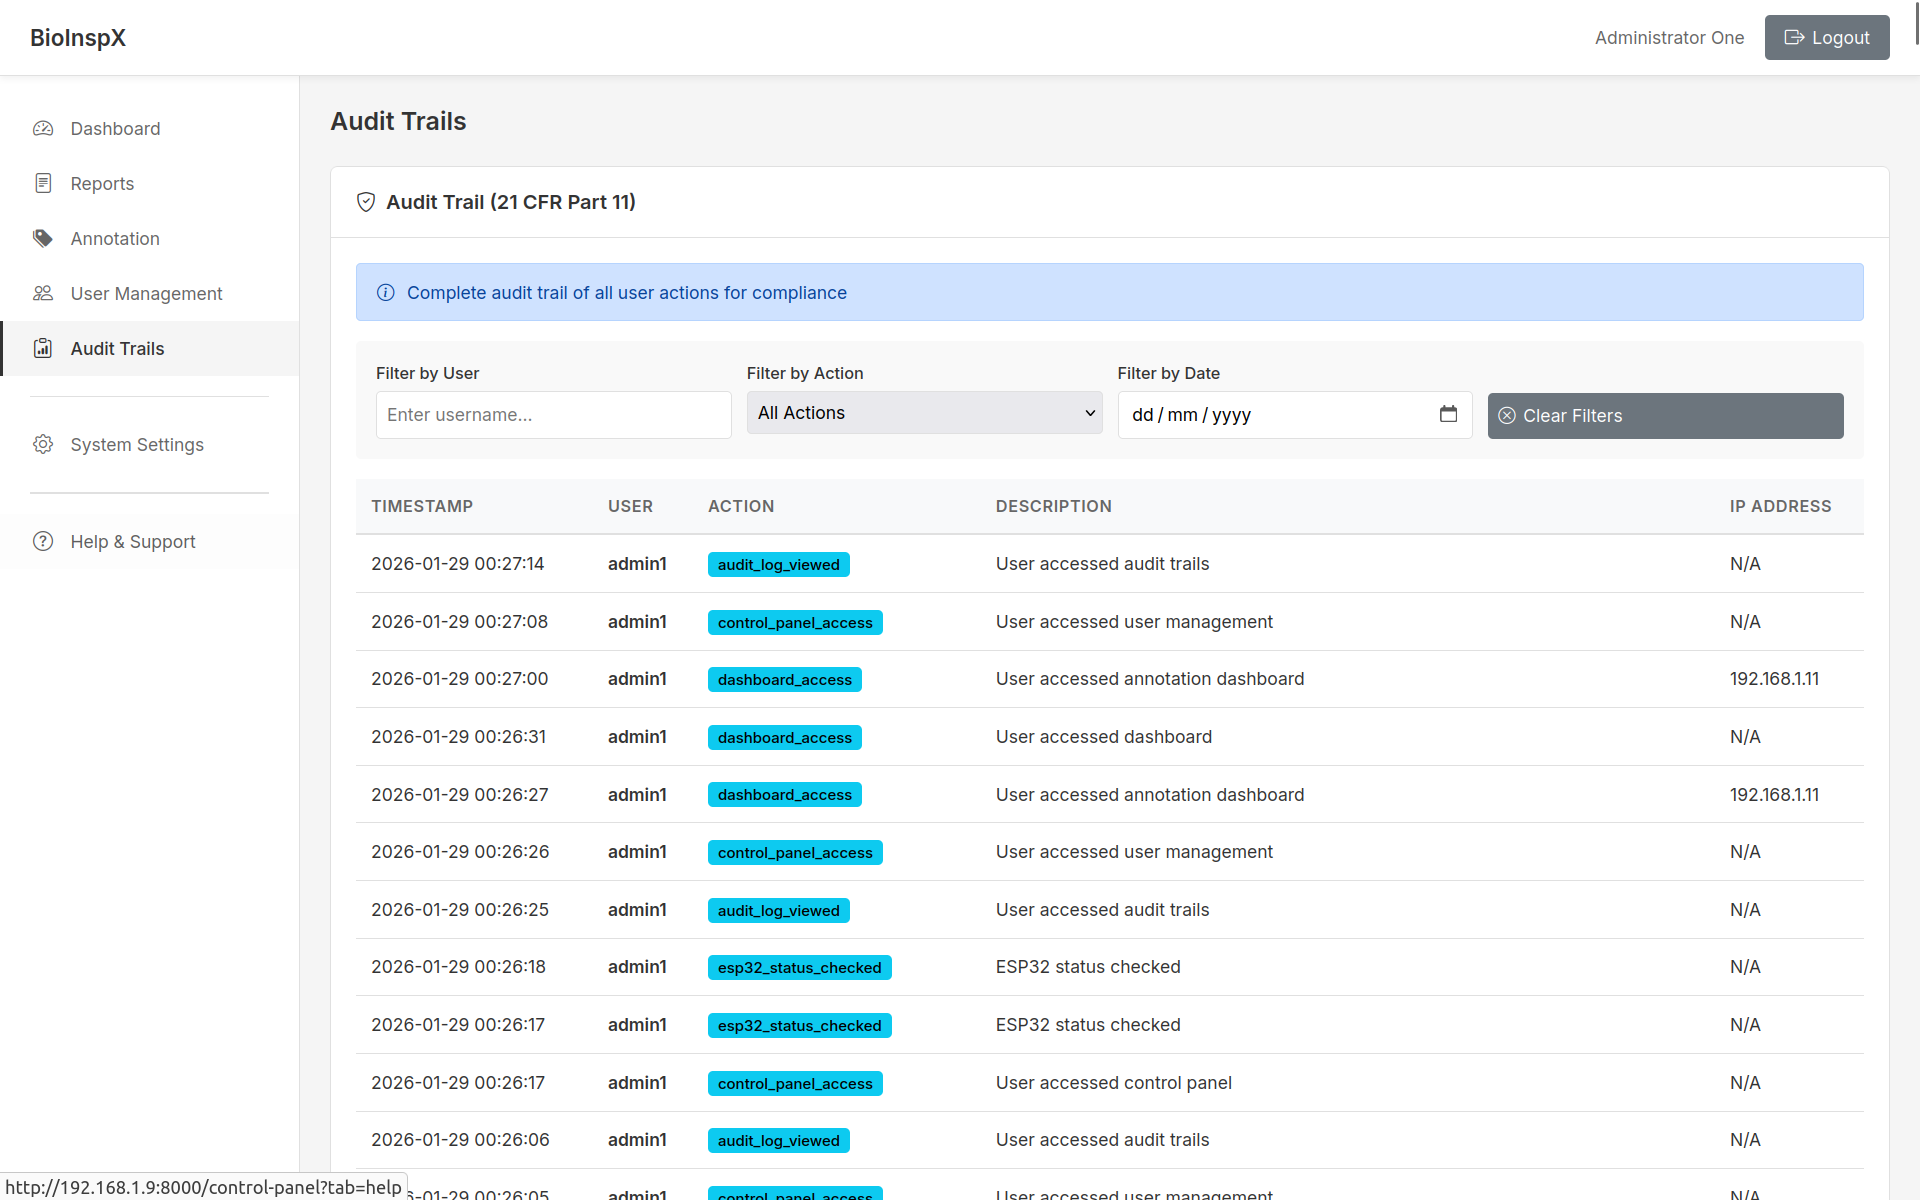Click the audit_log_viewed action badge
The height and width of the screenshot is (1200, 1920).
tap(778, 564)
